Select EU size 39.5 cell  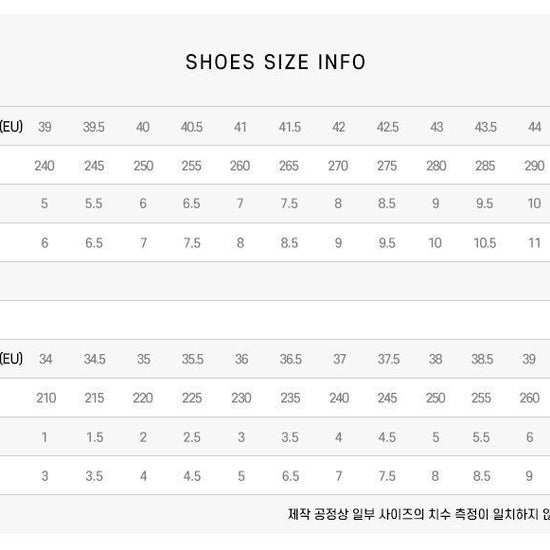click(94, 127)
